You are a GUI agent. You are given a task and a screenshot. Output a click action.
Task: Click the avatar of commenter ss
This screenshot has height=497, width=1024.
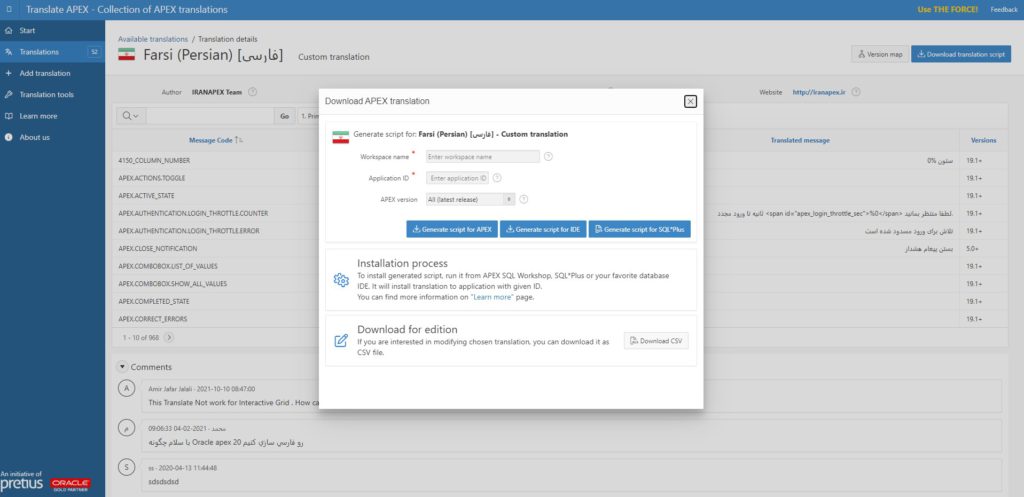pos(127,468)
